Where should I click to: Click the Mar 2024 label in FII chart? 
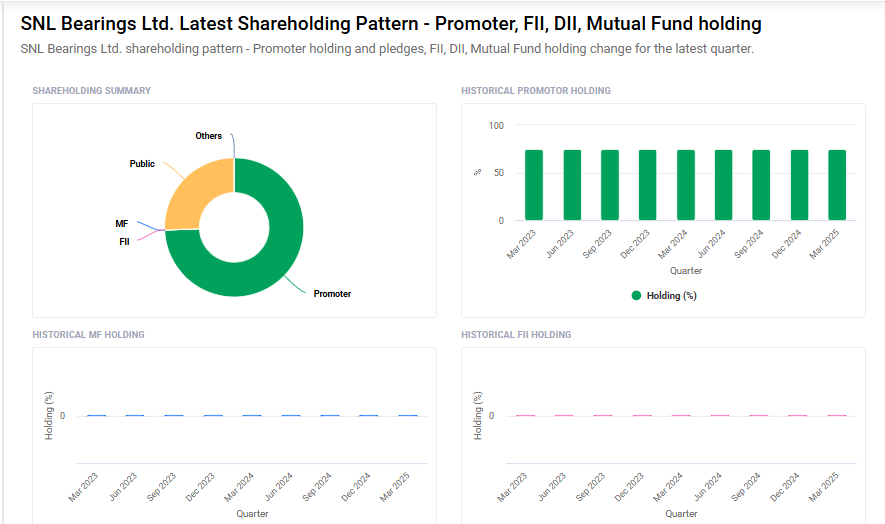point(668,487)
